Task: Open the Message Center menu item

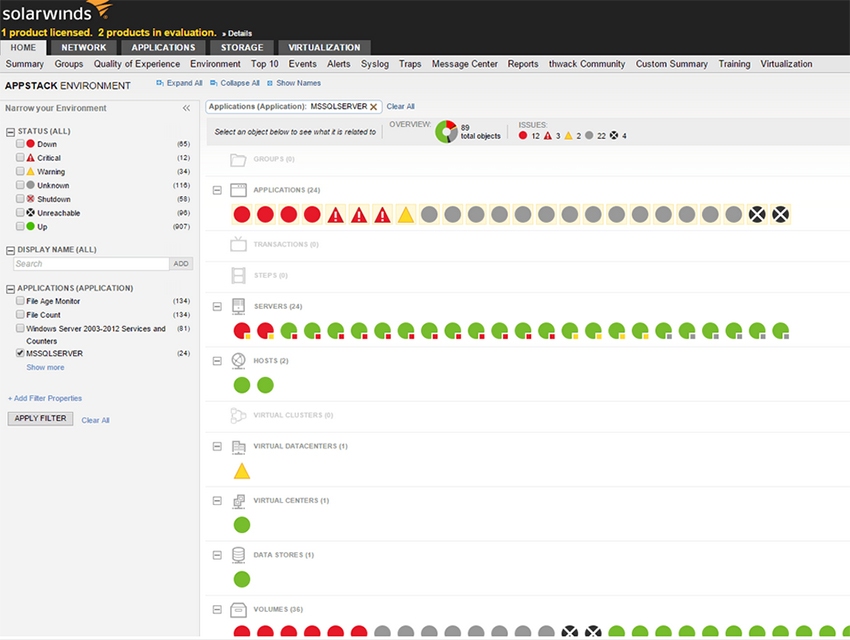Action: (x=465, y=64)
